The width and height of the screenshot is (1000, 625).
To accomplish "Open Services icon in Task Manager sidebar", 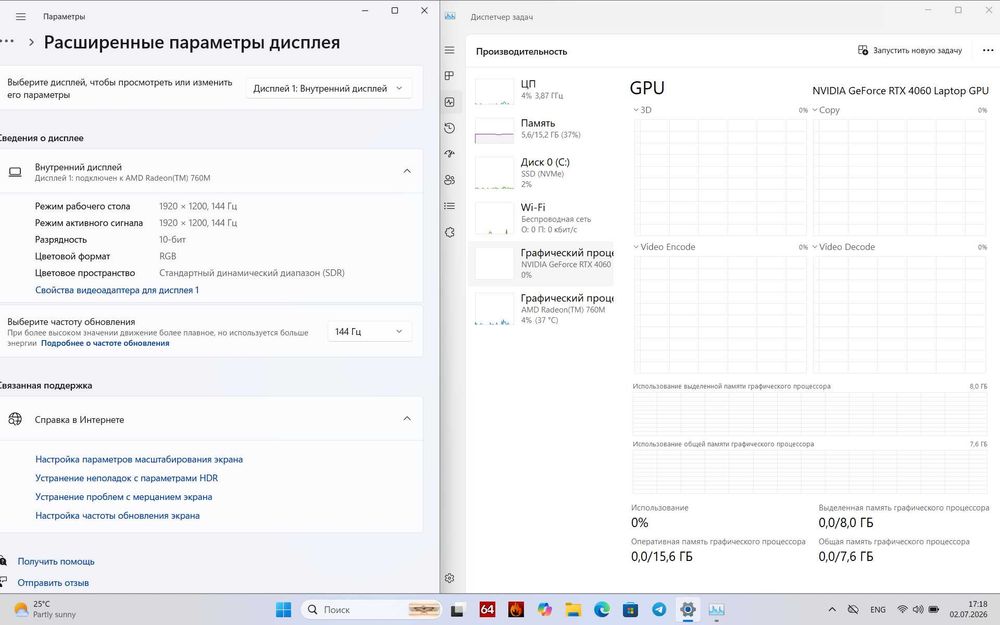I will (x=450, y=232).
